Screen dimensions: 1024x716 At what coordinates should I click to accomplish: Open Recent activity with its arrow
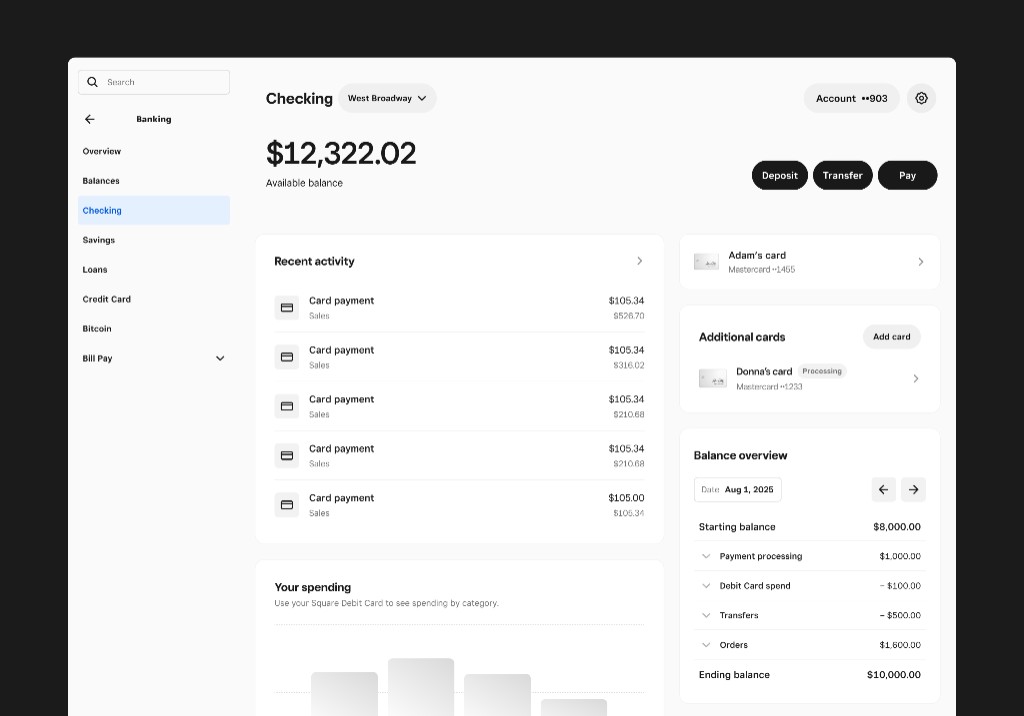pos(639,261)
